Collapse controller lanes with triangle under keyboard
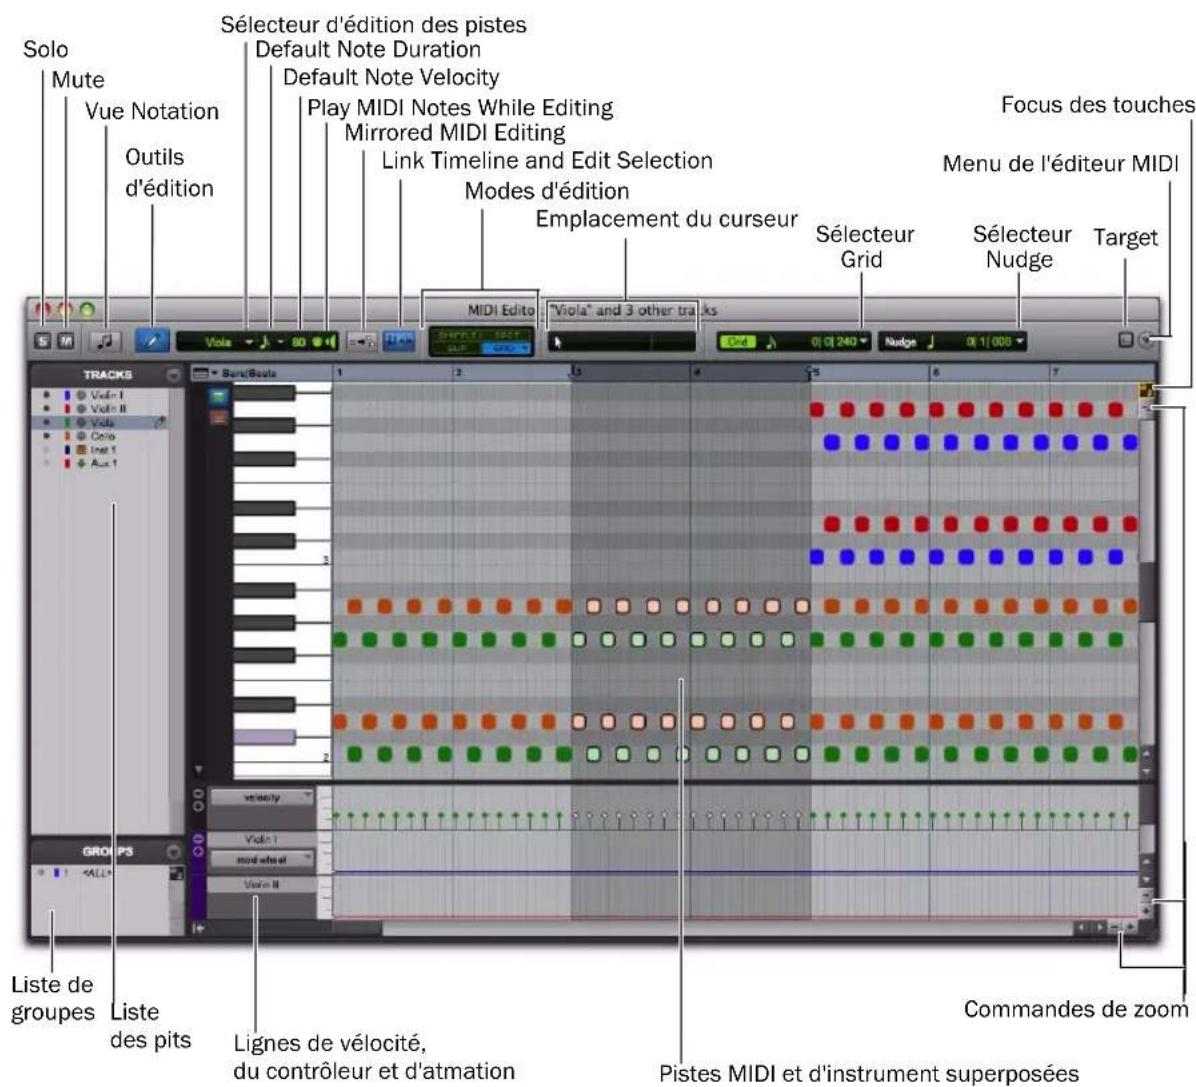The height and width of the screenshot is (1087, 1196). [x=199, y=770]
